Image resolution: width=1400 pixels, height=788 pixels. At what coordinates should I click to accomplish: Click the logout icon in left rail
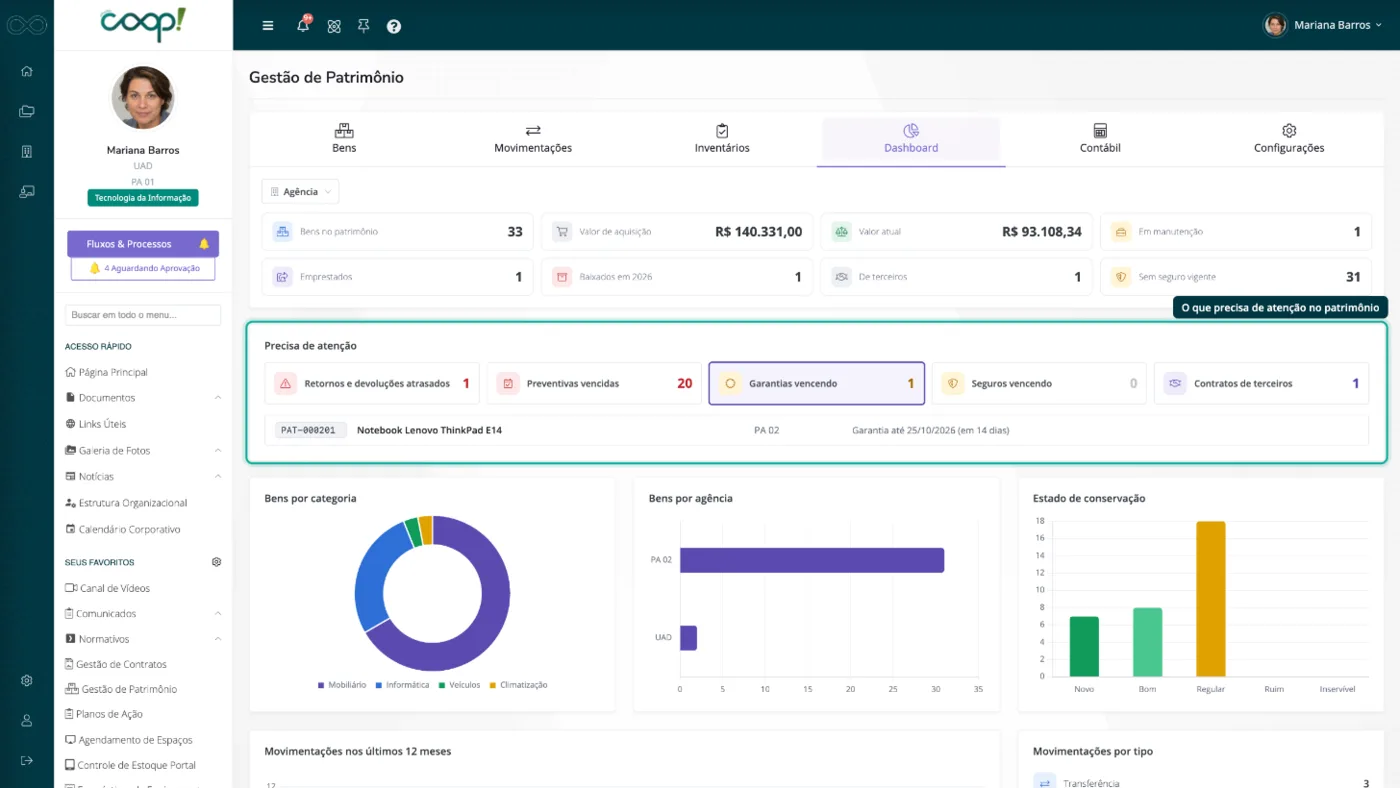(x=27, y=761)
